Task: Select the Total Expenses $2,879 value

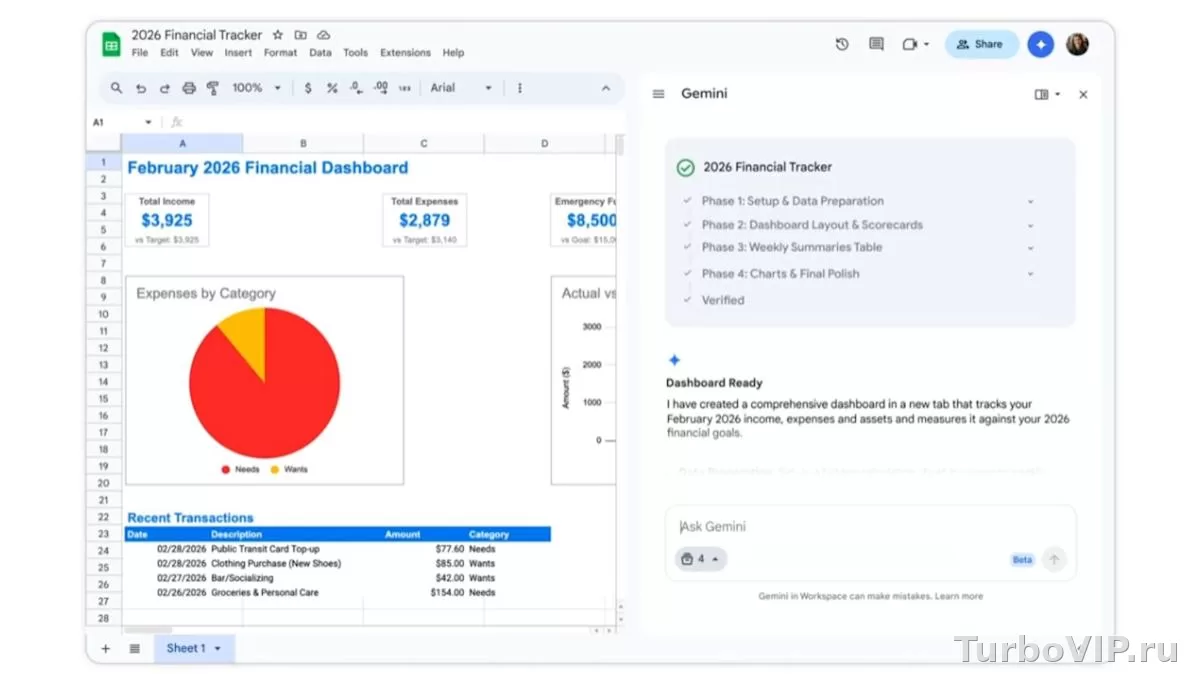Action: [x=424, y=220]
